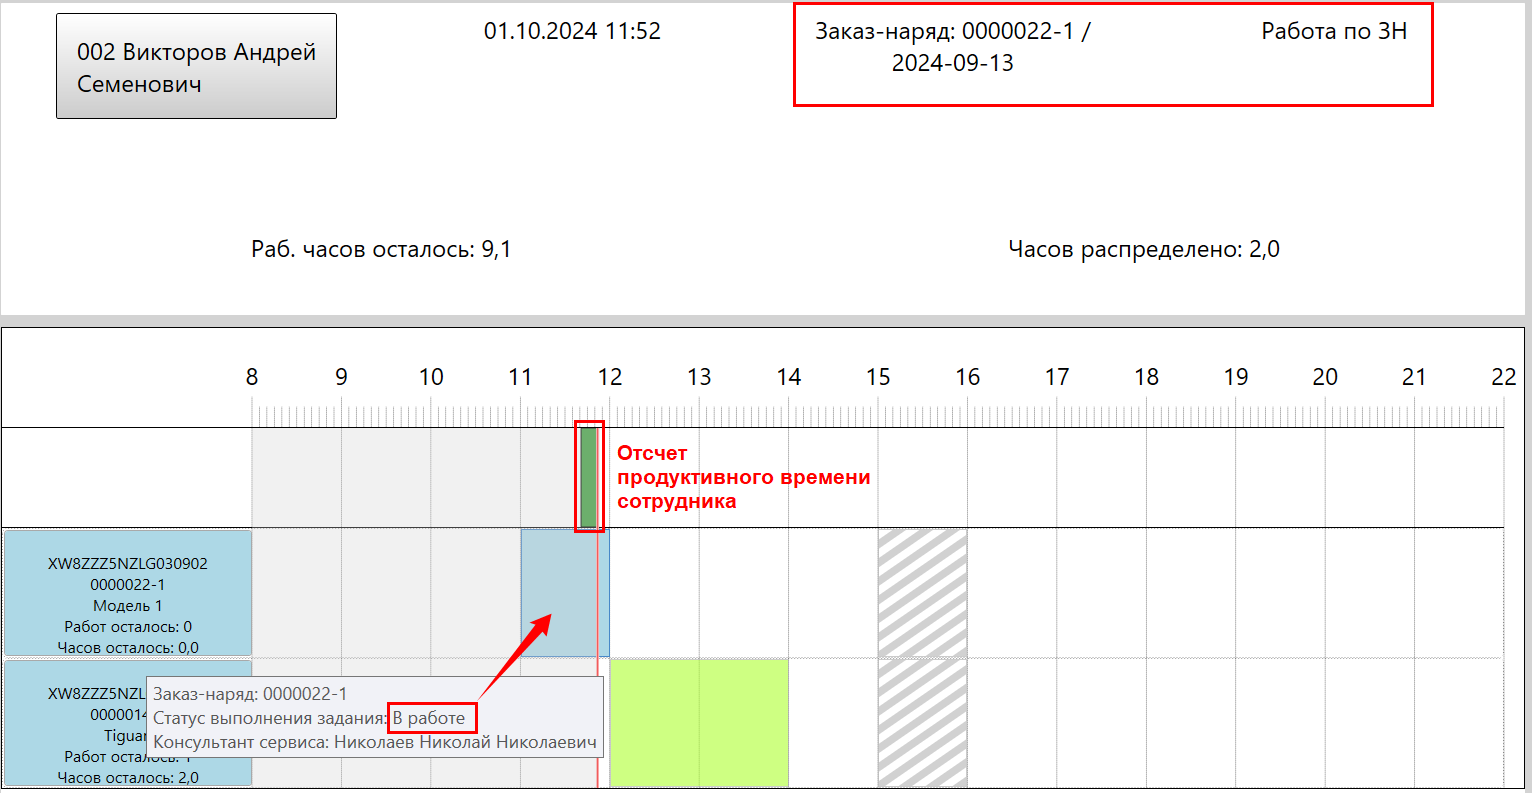Click the Часов распределено: 2,0 indicator
This screenshot has height=793, width=1532.
coord(1143,249)
